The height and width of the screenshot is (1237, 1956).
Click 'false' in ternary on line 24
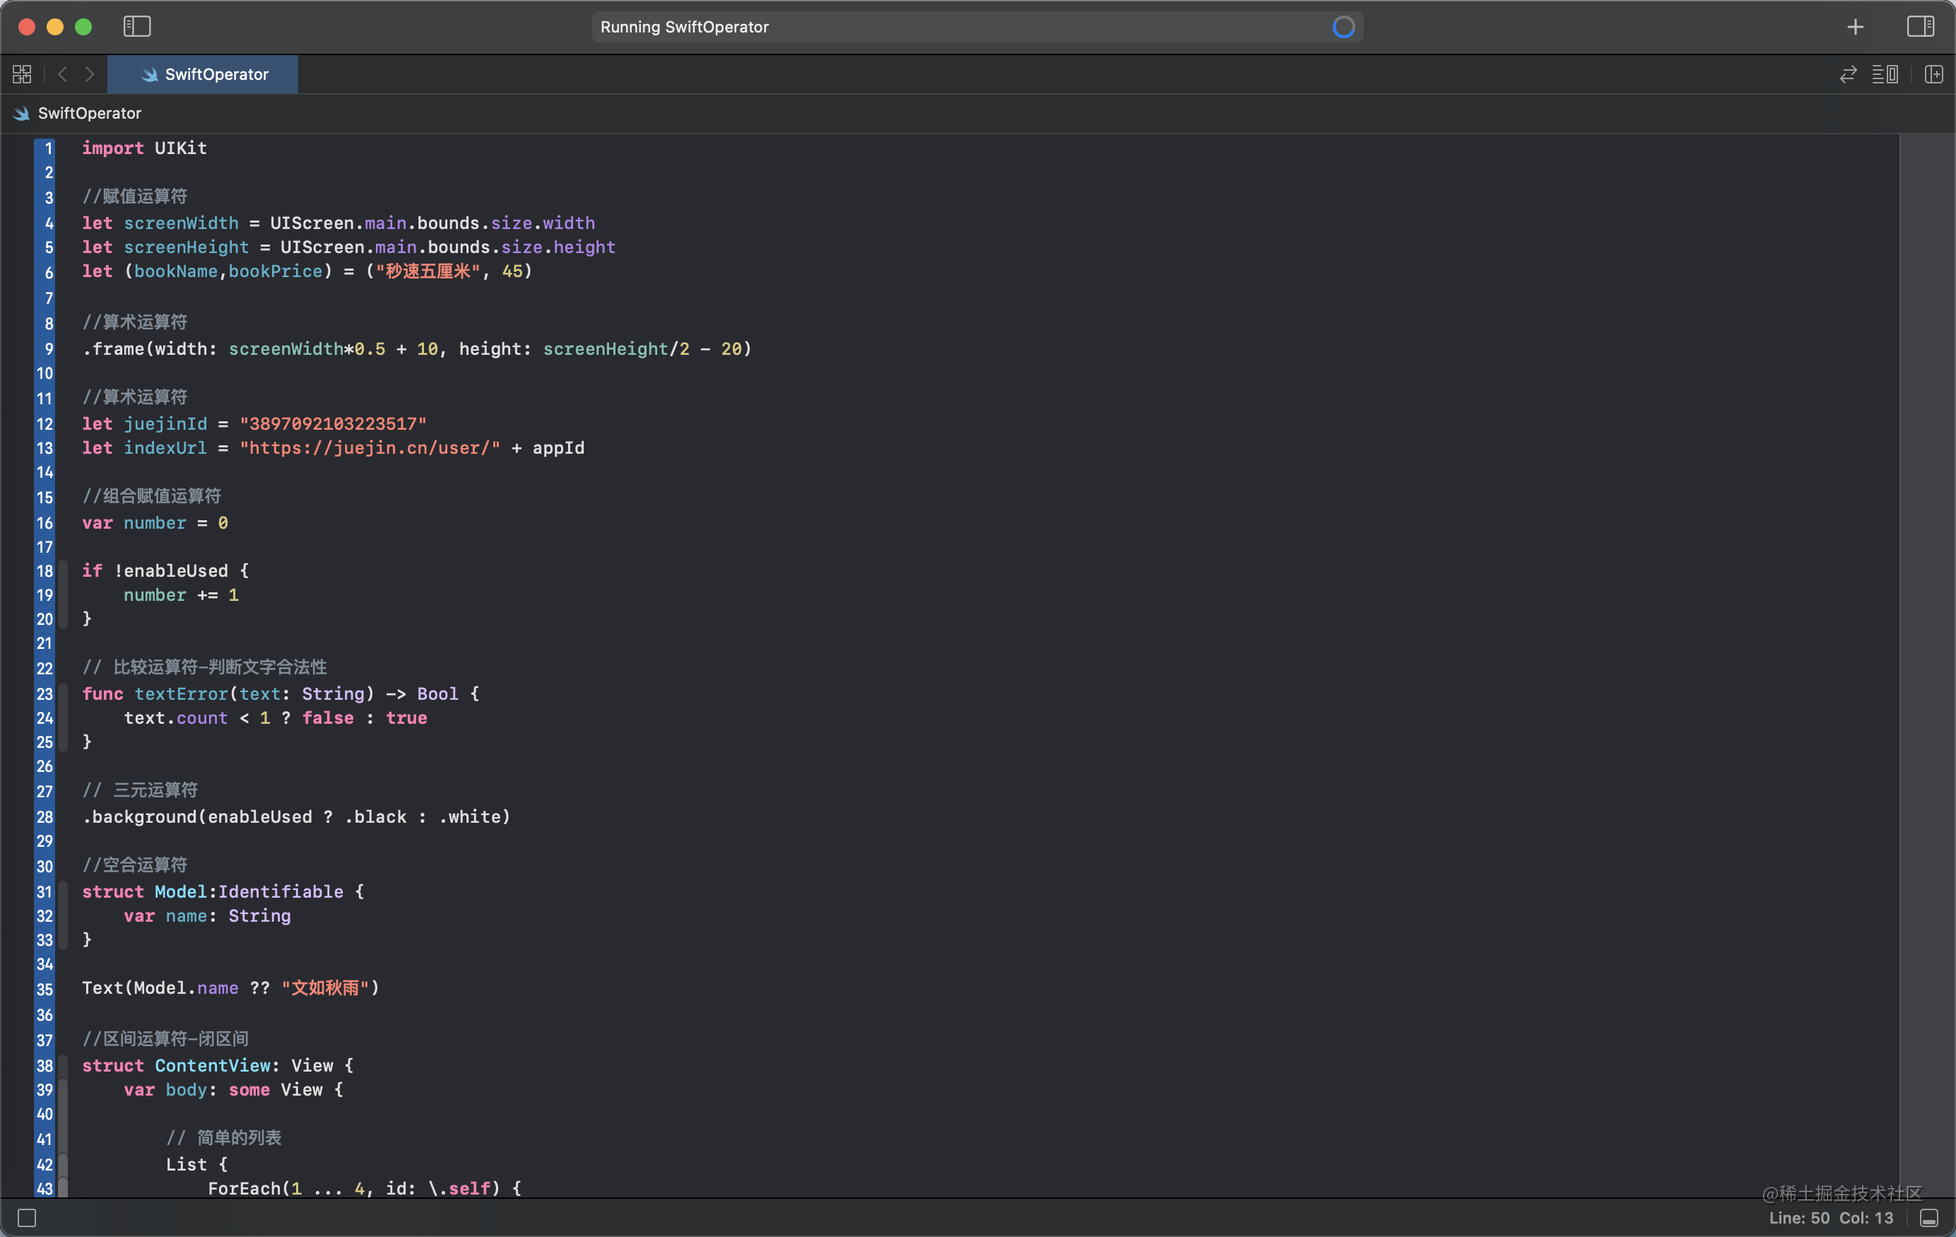[328, 718]
